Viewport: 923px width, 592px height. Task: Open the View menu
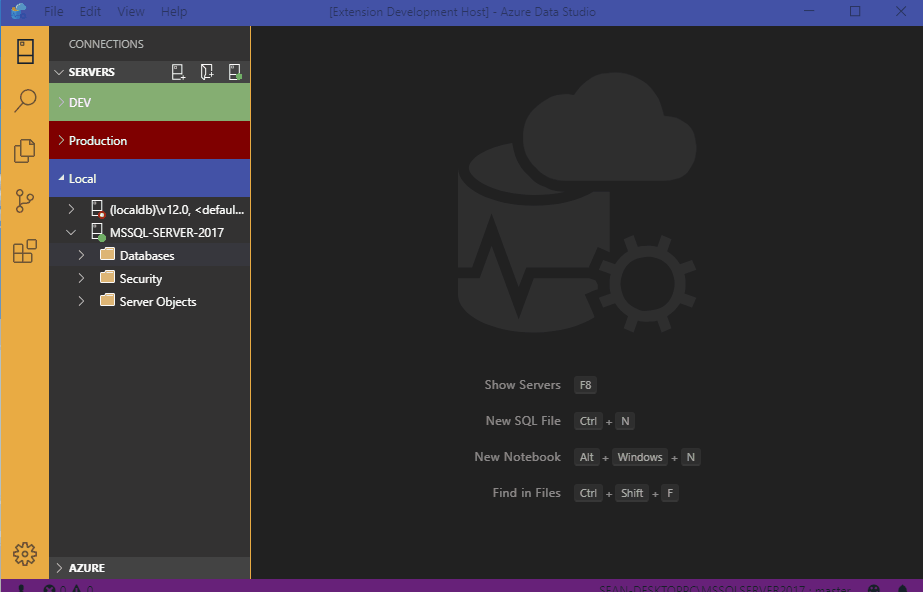coord(131,11)
